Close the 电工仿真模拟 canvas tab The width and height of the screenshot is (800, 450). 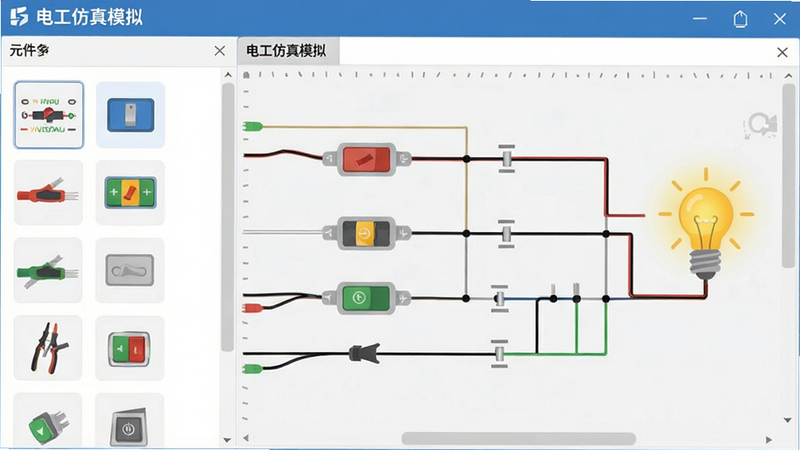click(x=782, y=52)
